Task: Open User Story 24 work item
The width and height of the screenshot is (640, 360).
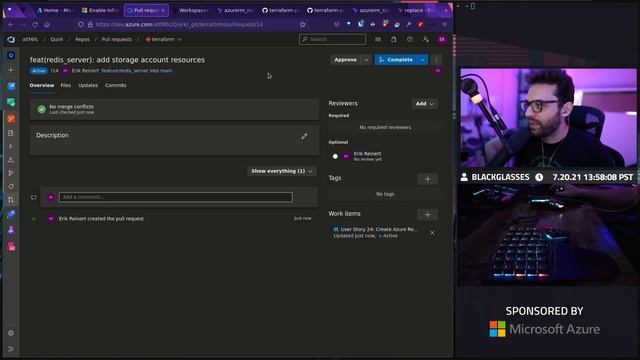Action: [x=379, y=229]
